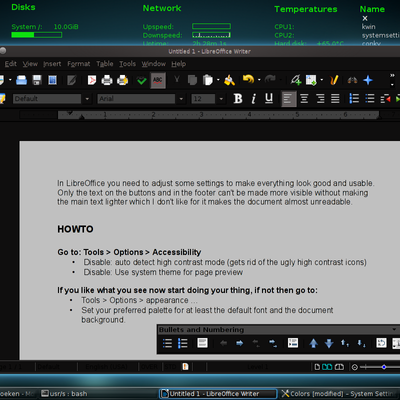Set Align Right paragraph alignment
400x400 pixels.
[320, 99]
